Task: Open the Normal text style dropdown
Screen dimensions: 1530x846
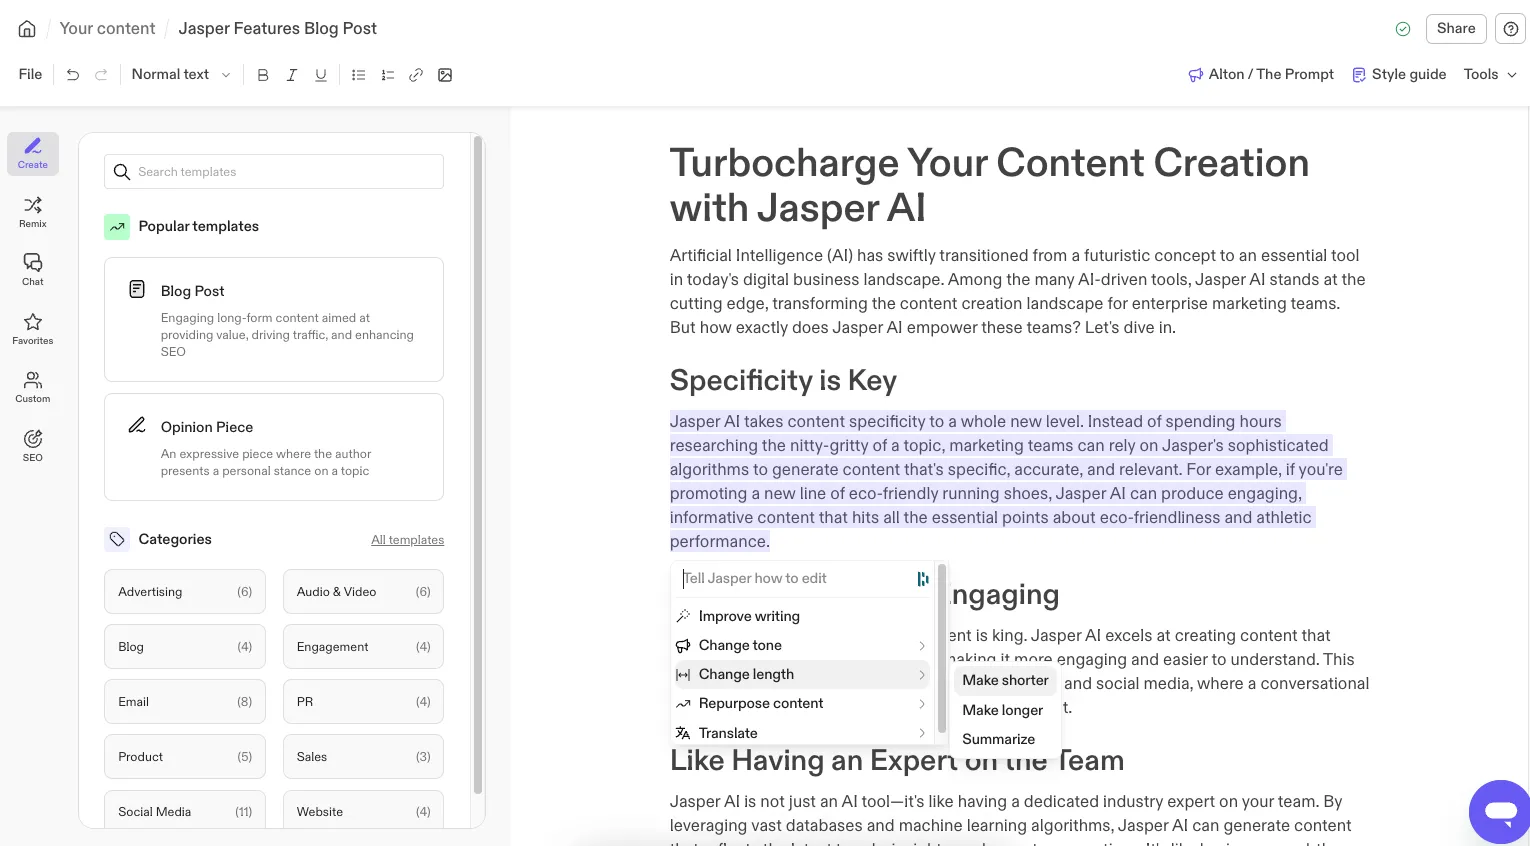Action: point(181,75)
